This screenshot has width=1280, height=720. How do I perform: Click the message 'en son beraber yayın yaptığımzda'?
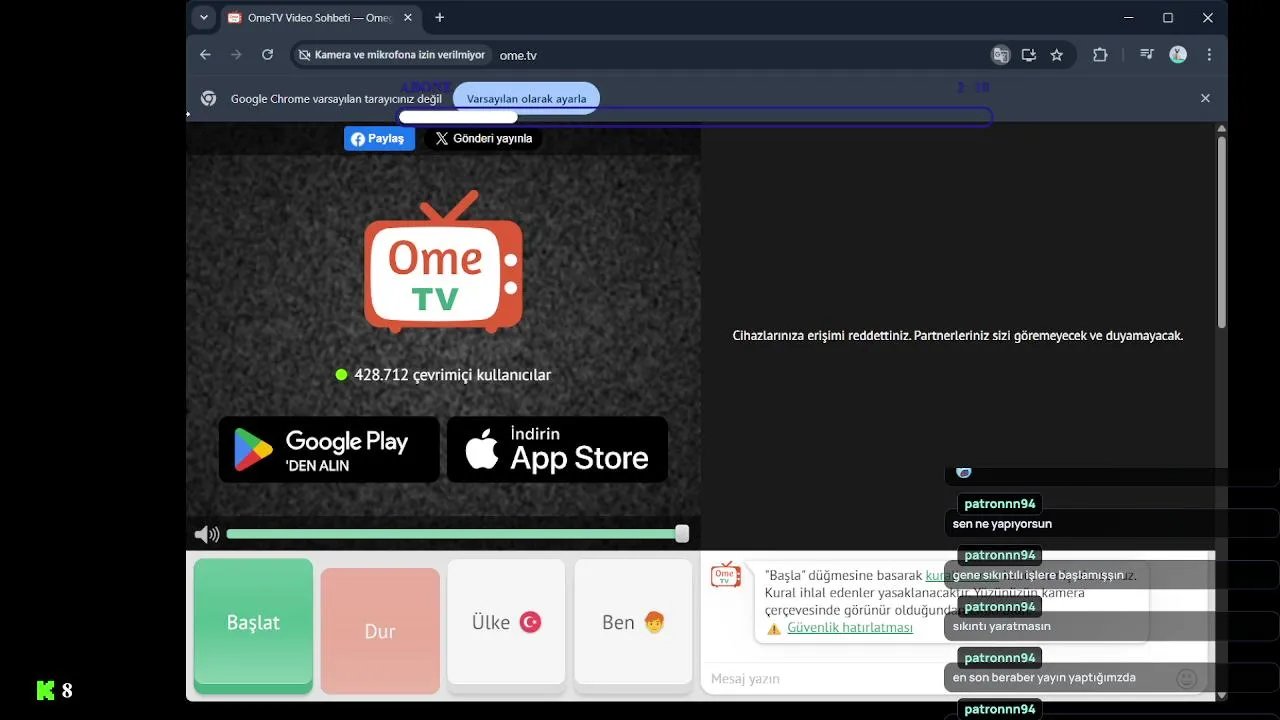pos(1044,678)
